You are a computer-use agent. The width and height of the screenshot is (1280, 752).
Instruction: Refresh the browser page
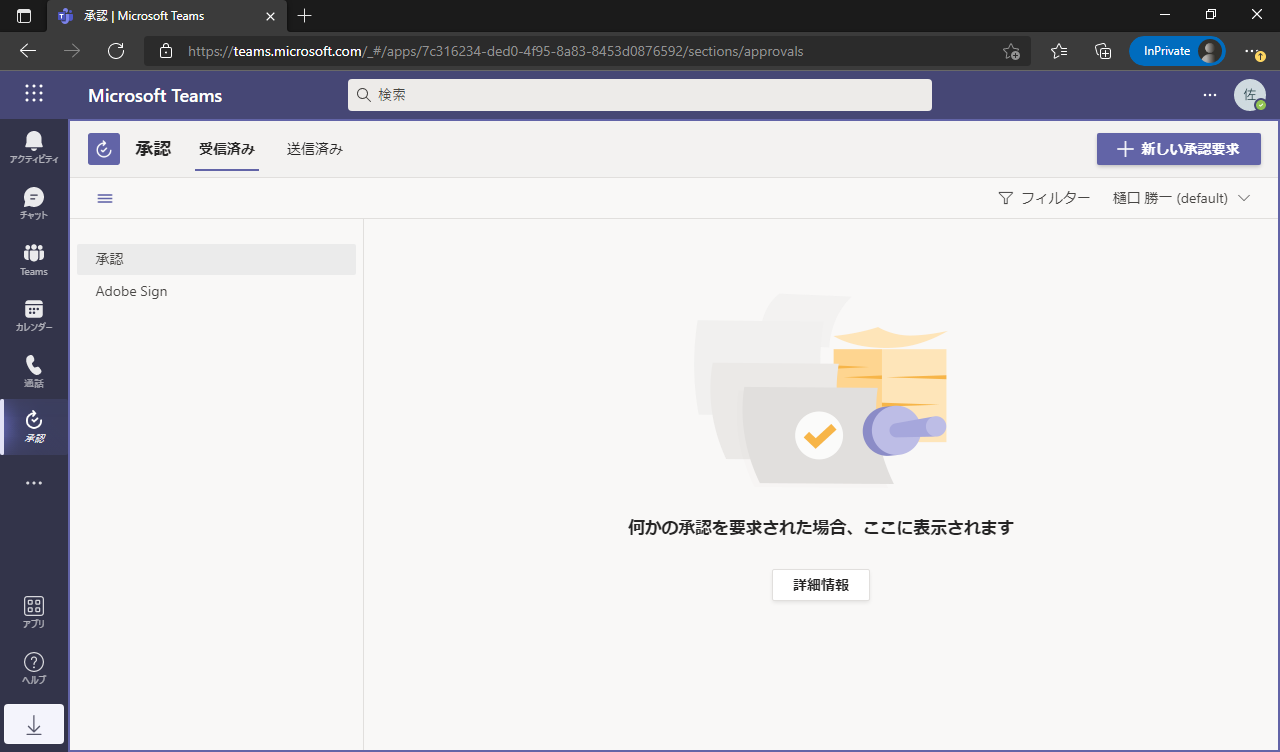(116, 51)
